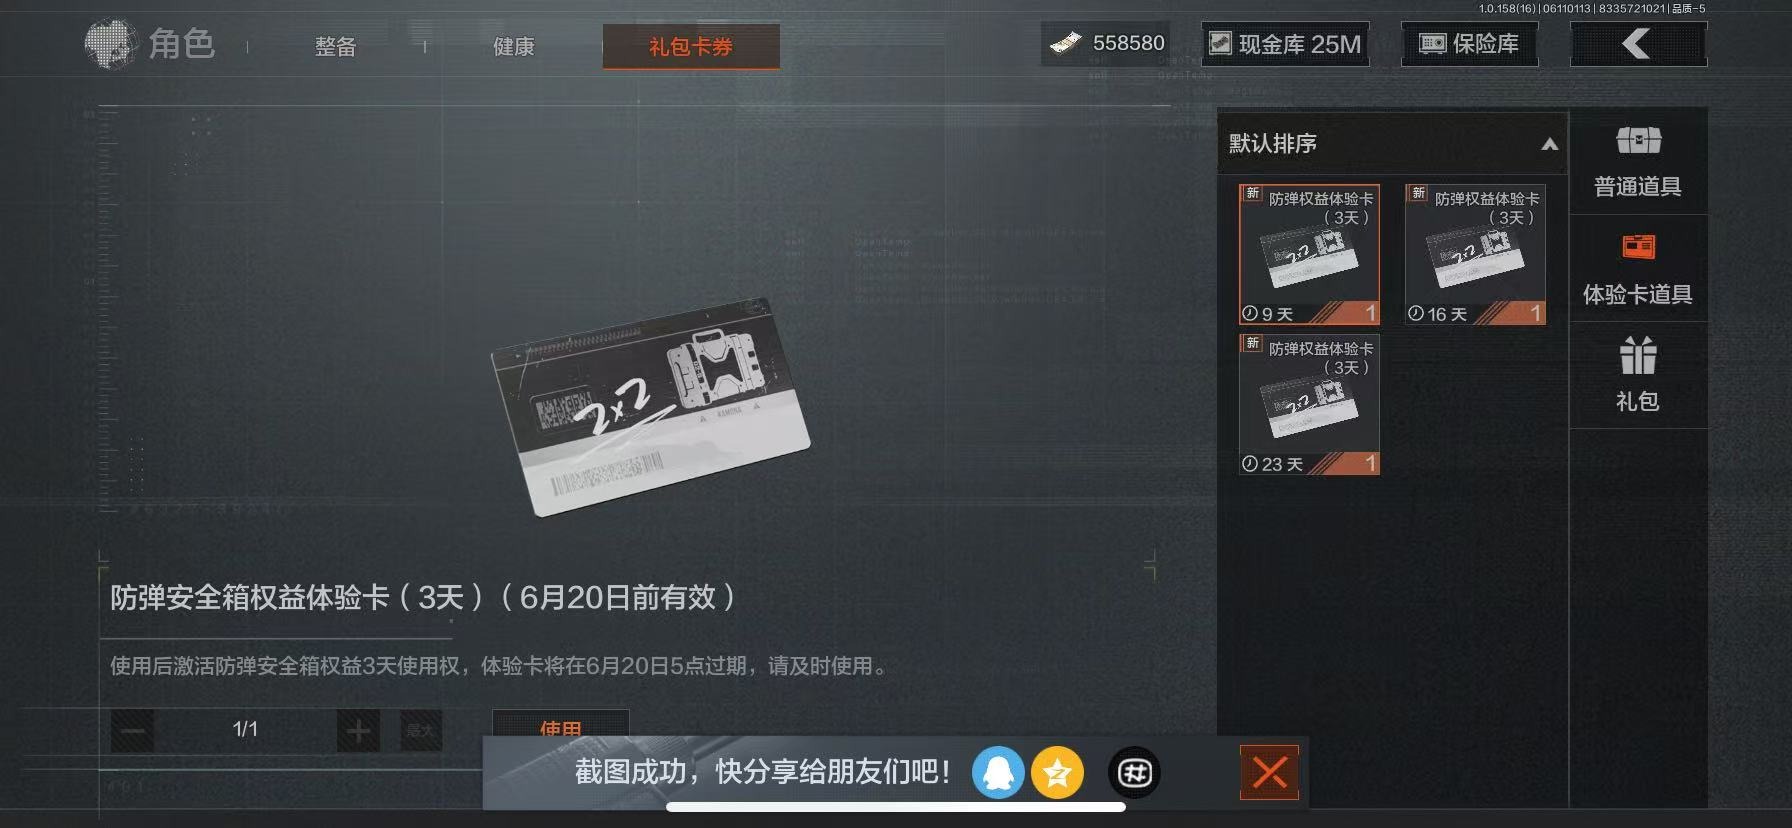
Task: Select the 礼包卡券 tab
Action: [x=691, y=46]
